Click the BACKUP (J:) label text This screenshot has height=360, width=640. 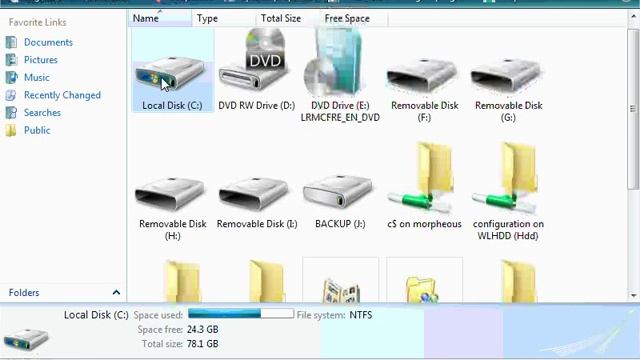(340, 224)
